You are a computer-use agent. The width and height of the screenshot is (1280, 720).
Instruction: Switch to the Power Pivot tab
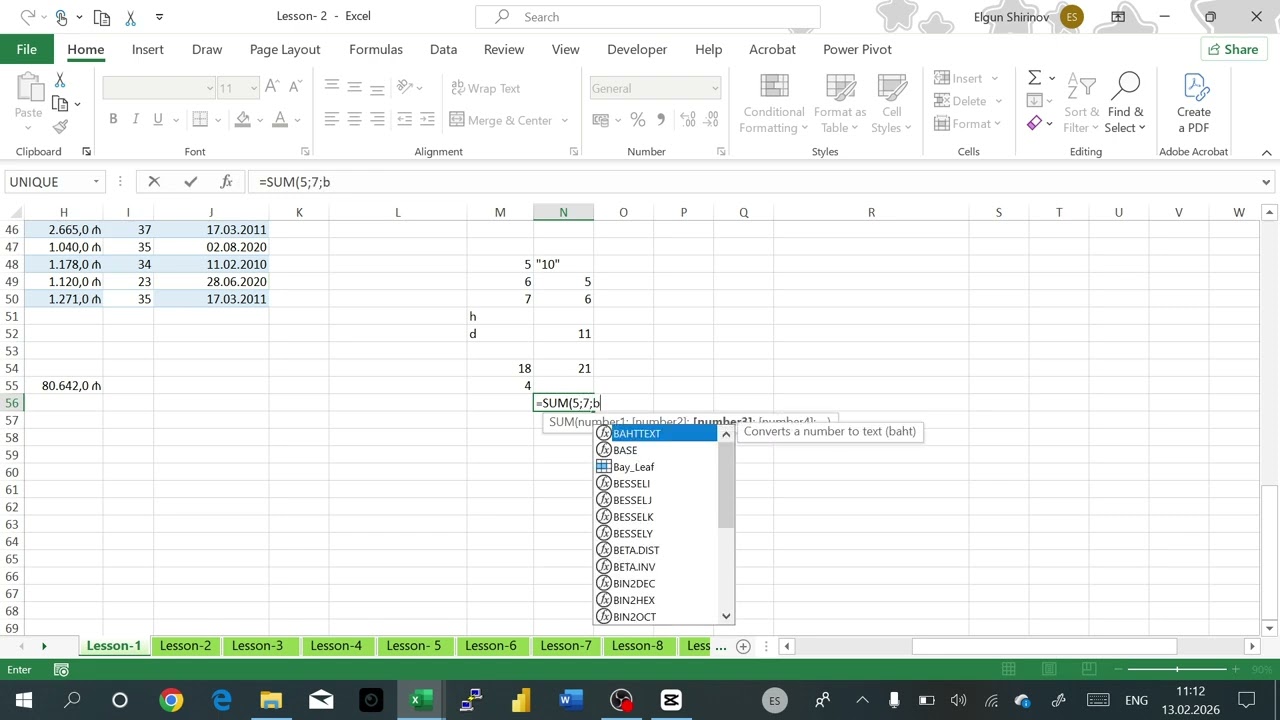[x=857, y=49]
